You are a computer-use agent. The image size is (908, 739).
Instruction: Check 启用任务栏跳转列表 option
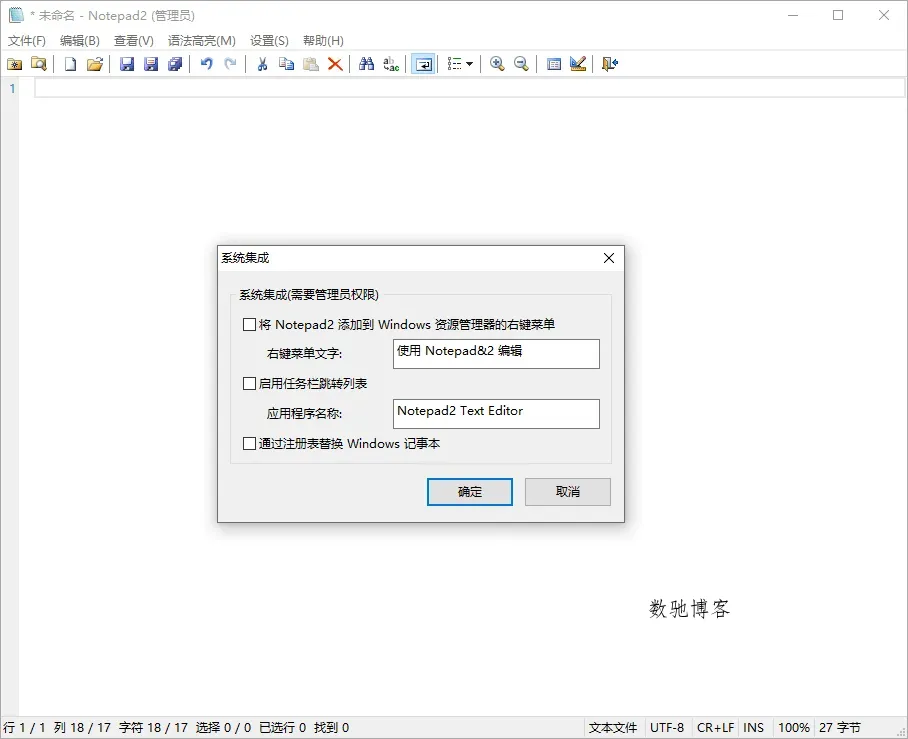[249, 383]
